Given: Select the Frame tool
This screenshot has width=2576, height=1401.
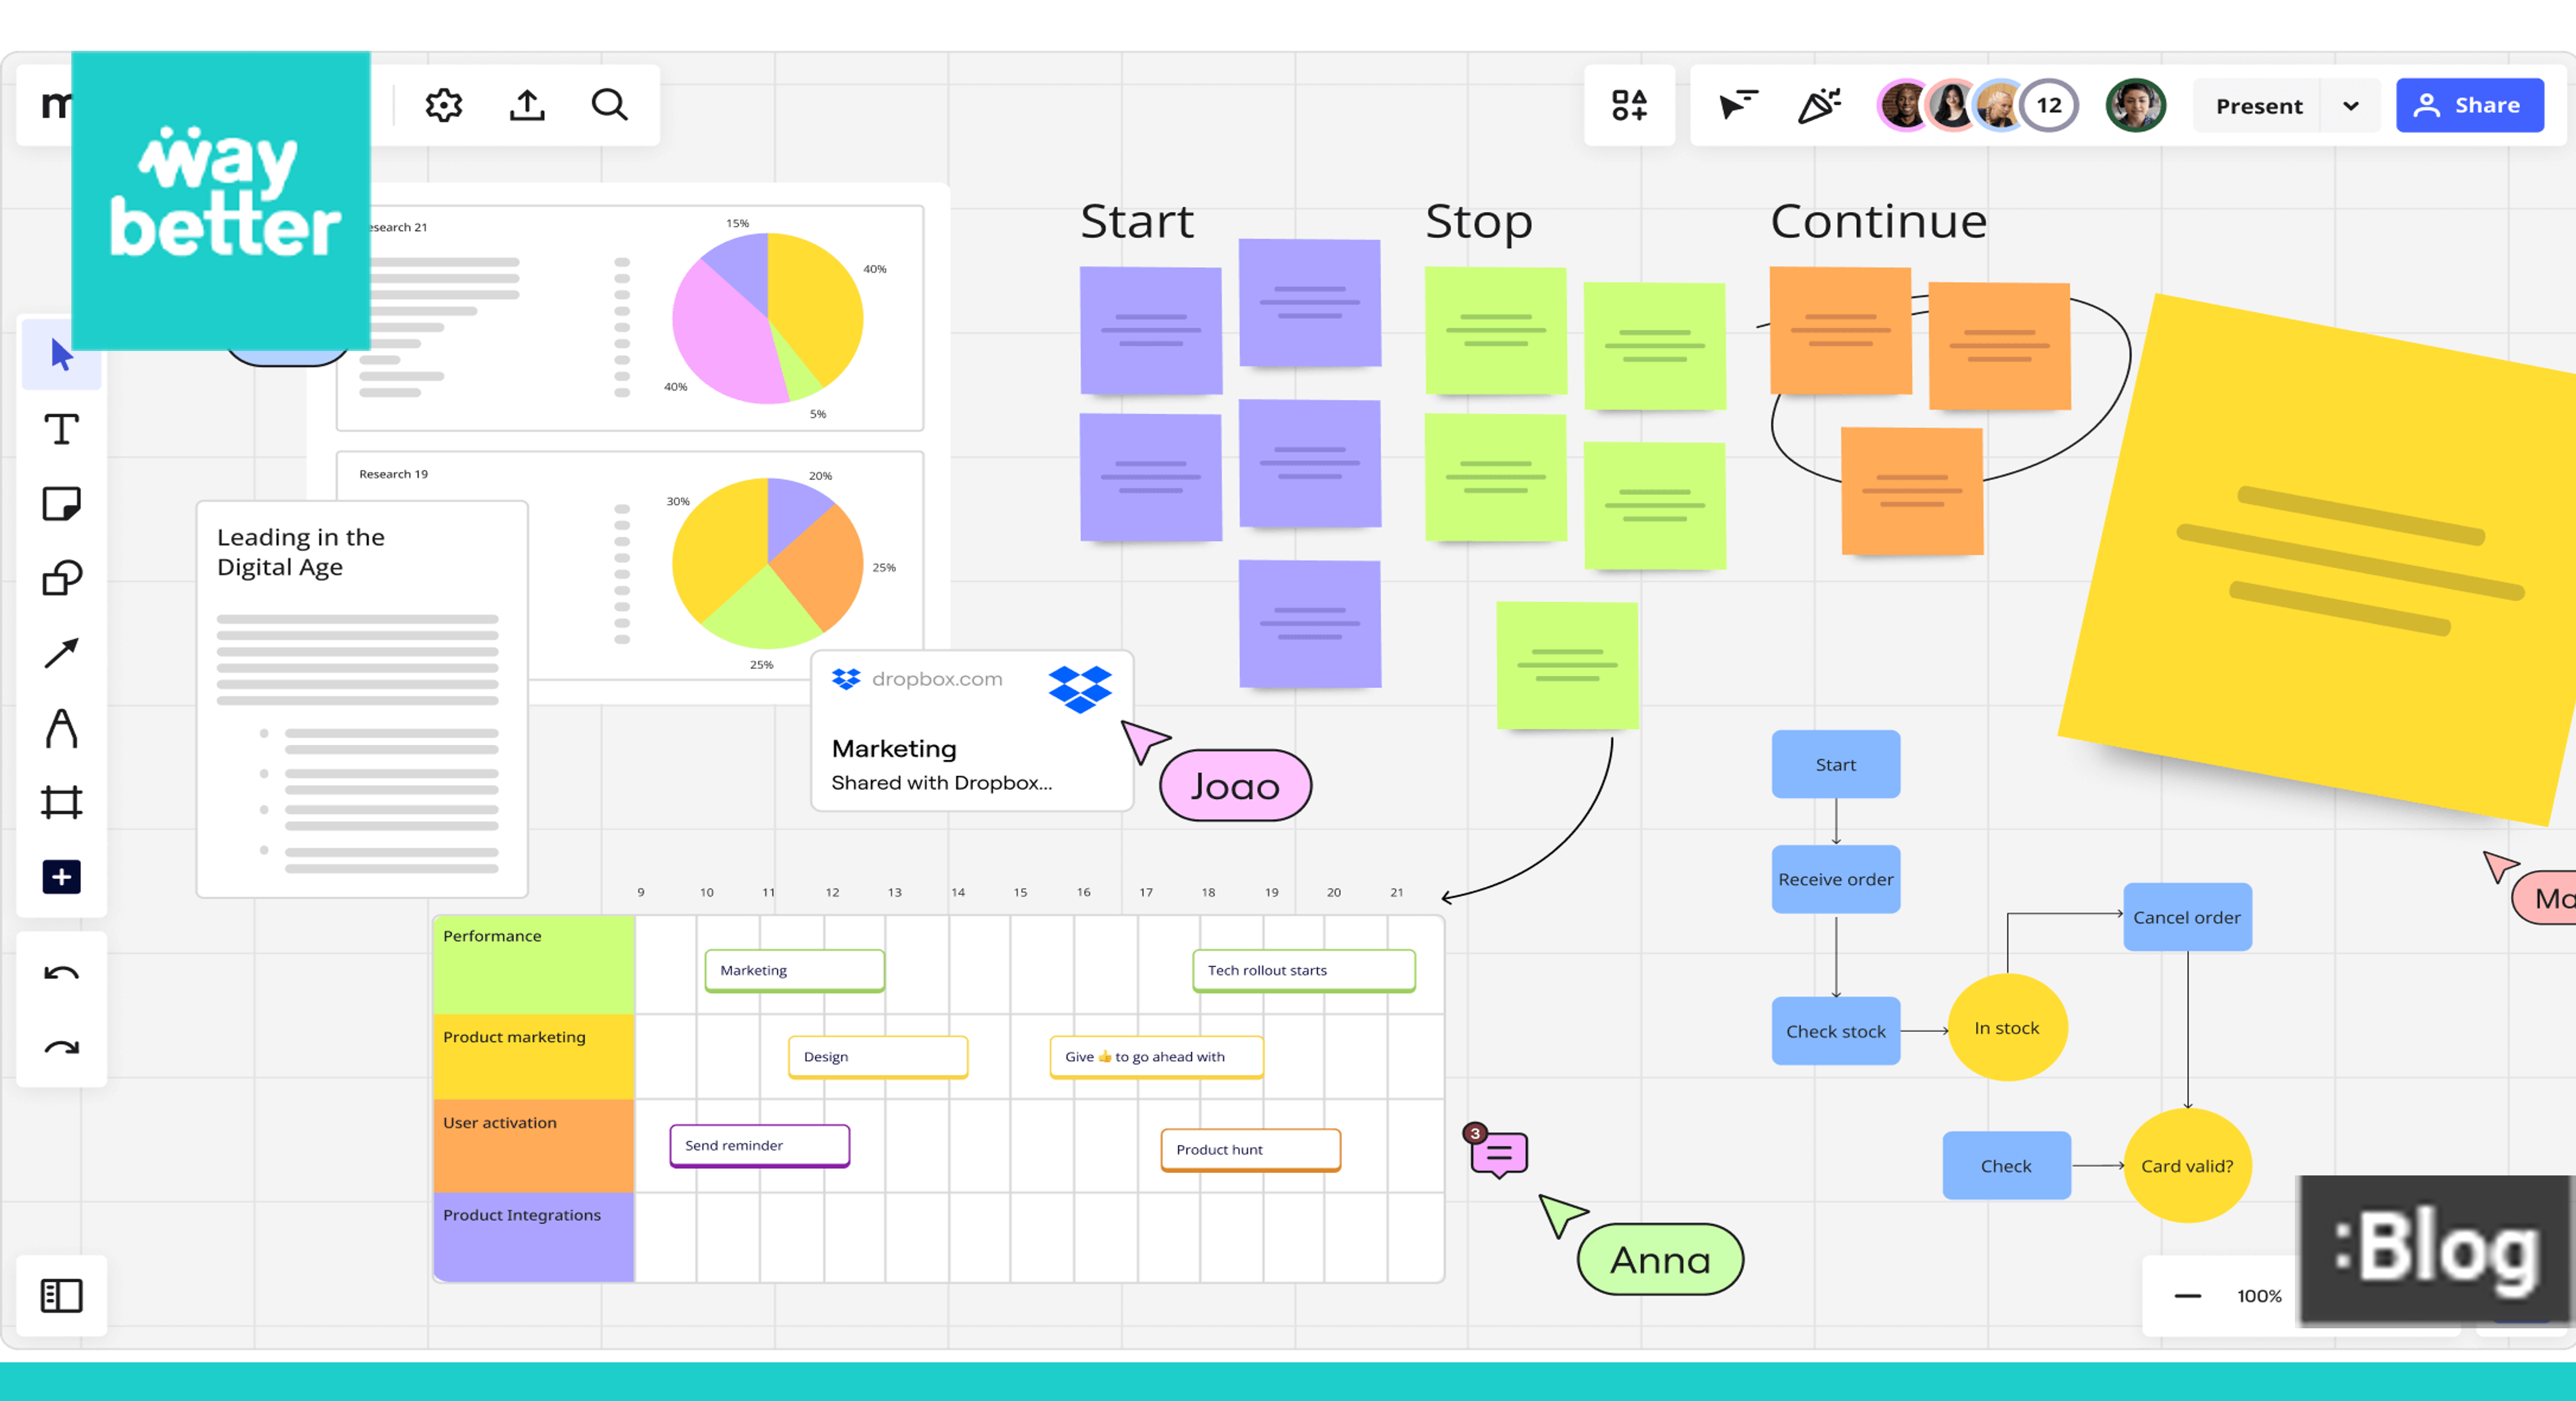Looking at the screenshot, I should [61, 802].
